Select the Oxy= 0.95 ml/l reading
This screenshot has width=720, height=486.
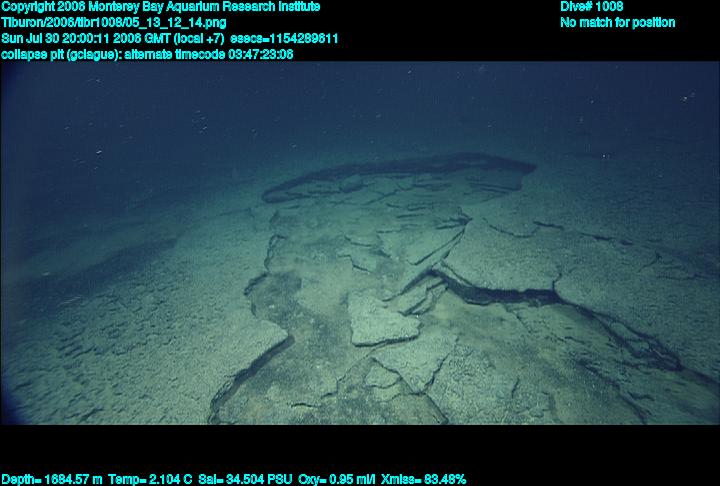tap(337, 480)
